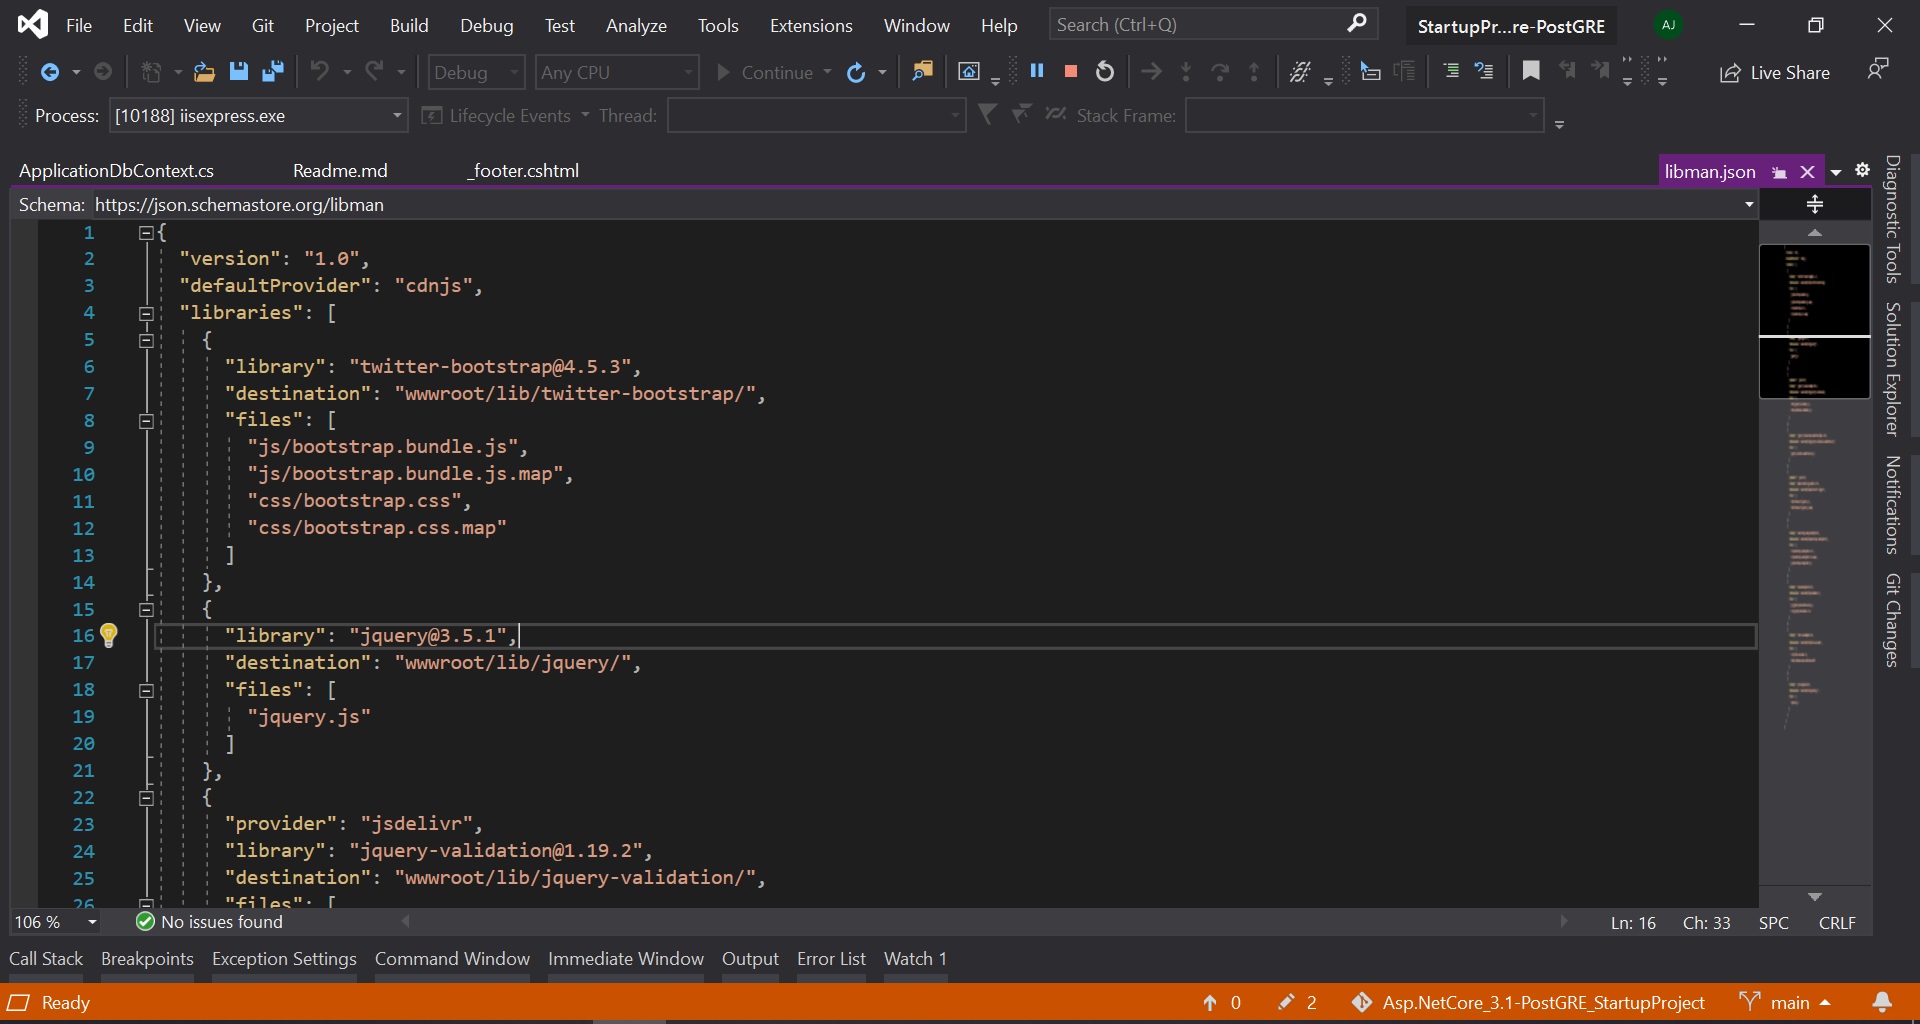Open the main branch selector

pyautogui.click(x=1786, y=1002)
